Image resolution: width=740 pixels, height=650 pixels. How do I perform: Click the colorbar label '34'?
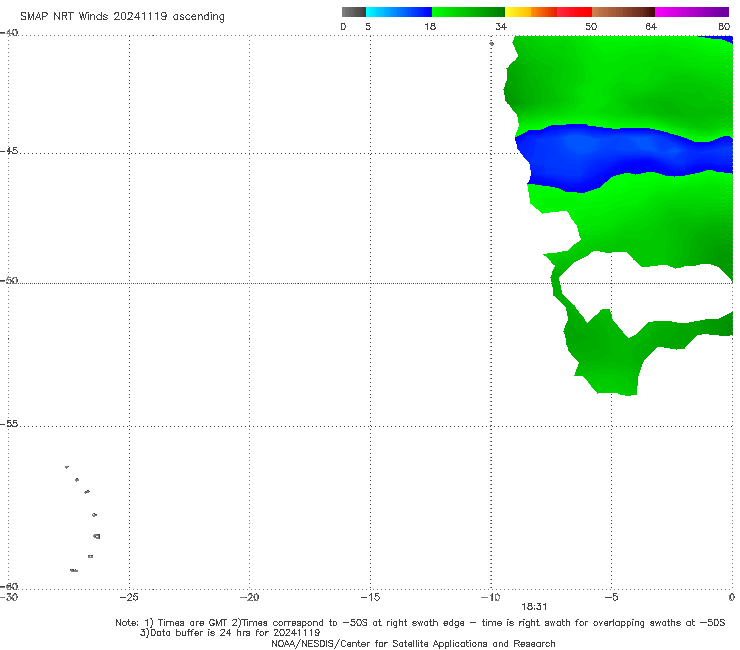click(501, 26)
